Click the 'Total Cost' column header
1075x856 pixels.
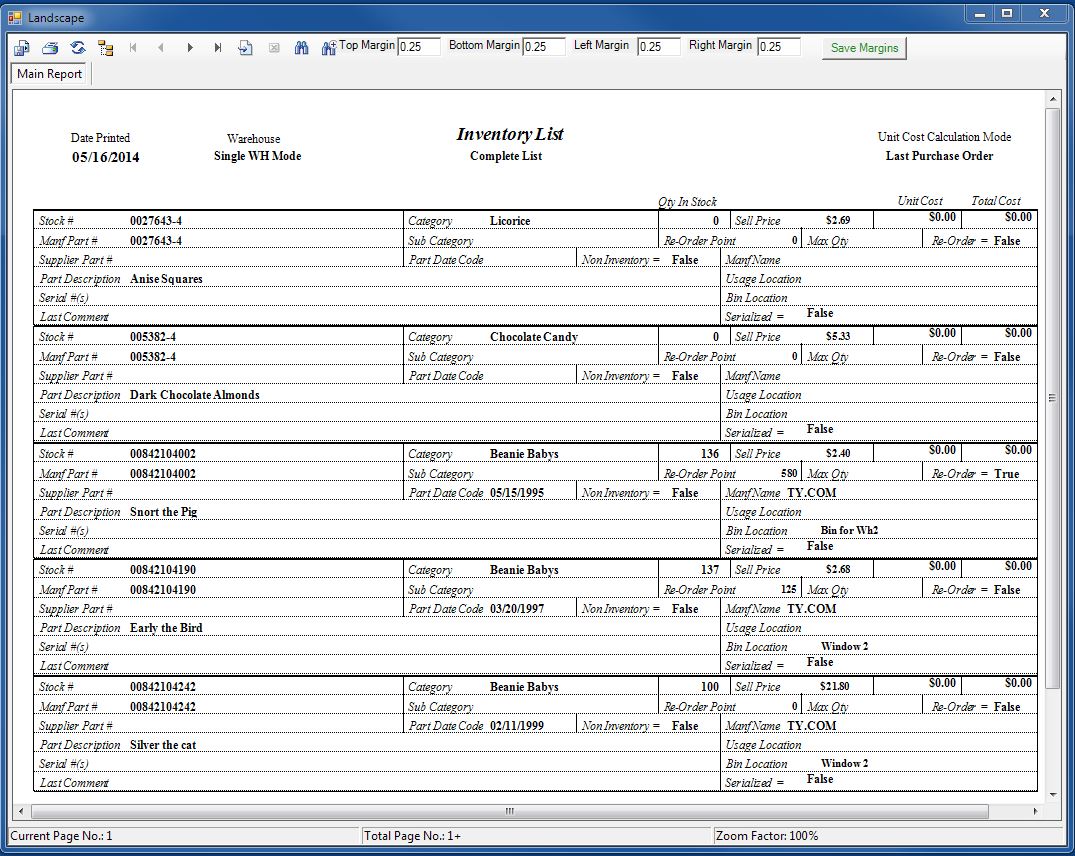[x=995, y=201]
